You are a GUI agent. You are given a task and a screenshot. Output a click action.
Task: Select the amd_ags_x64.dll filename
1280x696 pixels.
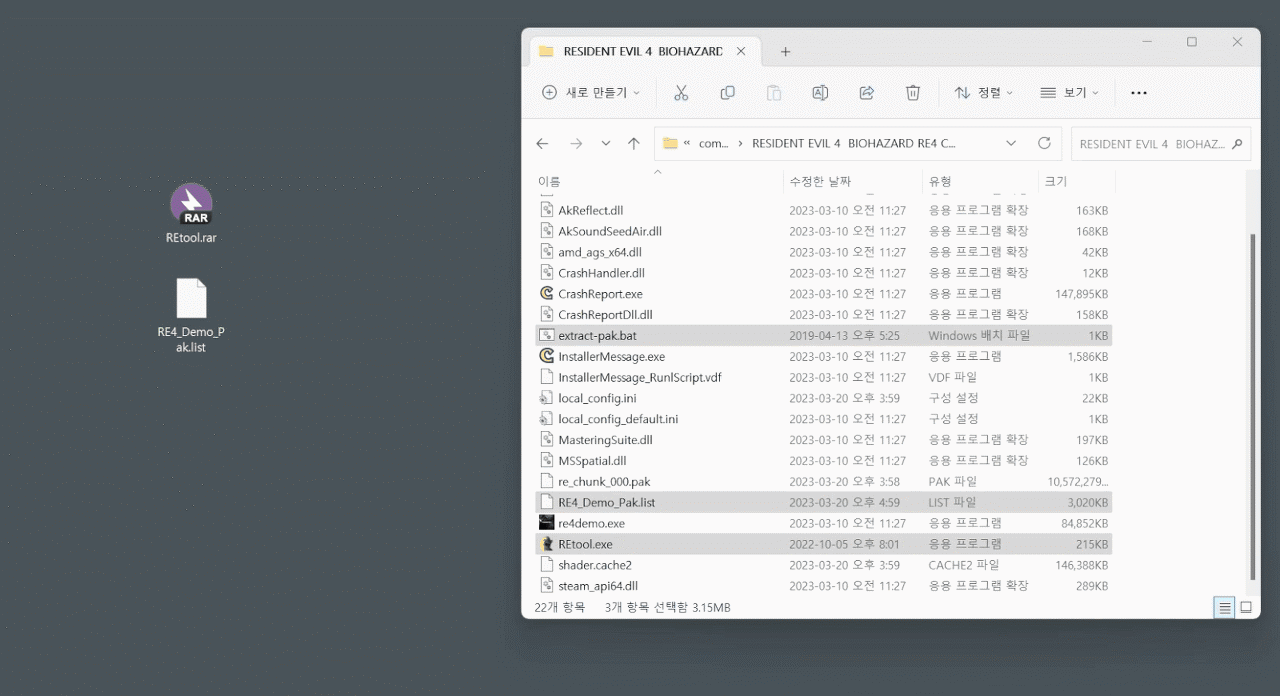(600, 252)
